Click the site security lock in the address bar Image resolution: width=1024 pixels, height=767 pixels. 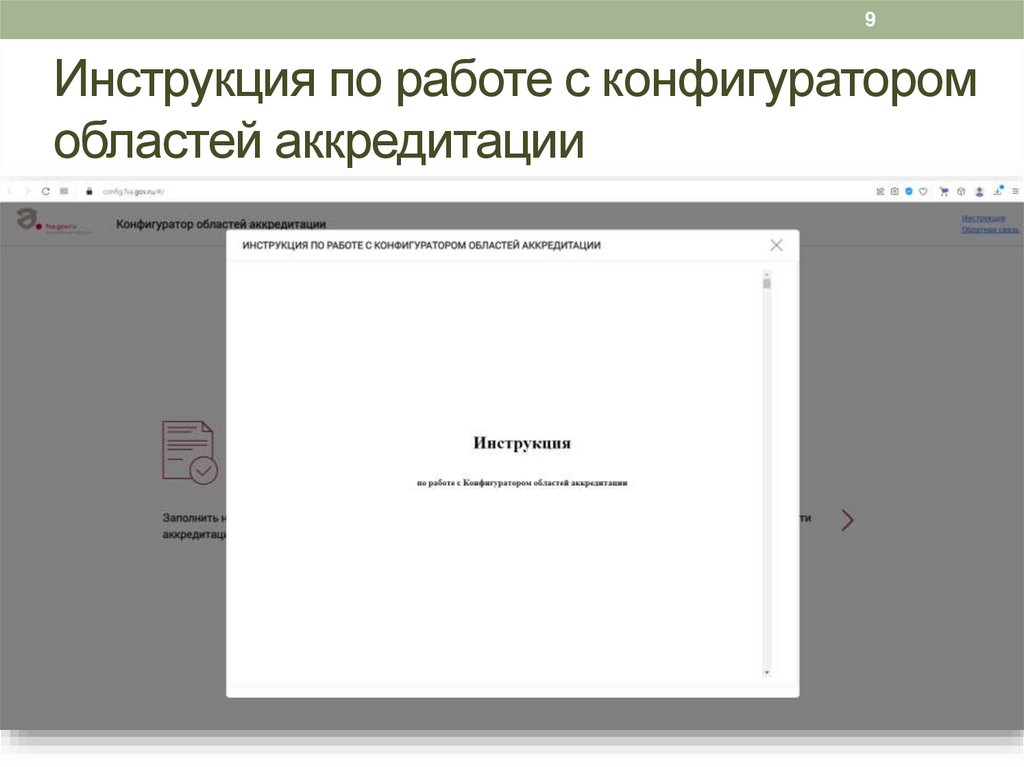click(89, 190)
